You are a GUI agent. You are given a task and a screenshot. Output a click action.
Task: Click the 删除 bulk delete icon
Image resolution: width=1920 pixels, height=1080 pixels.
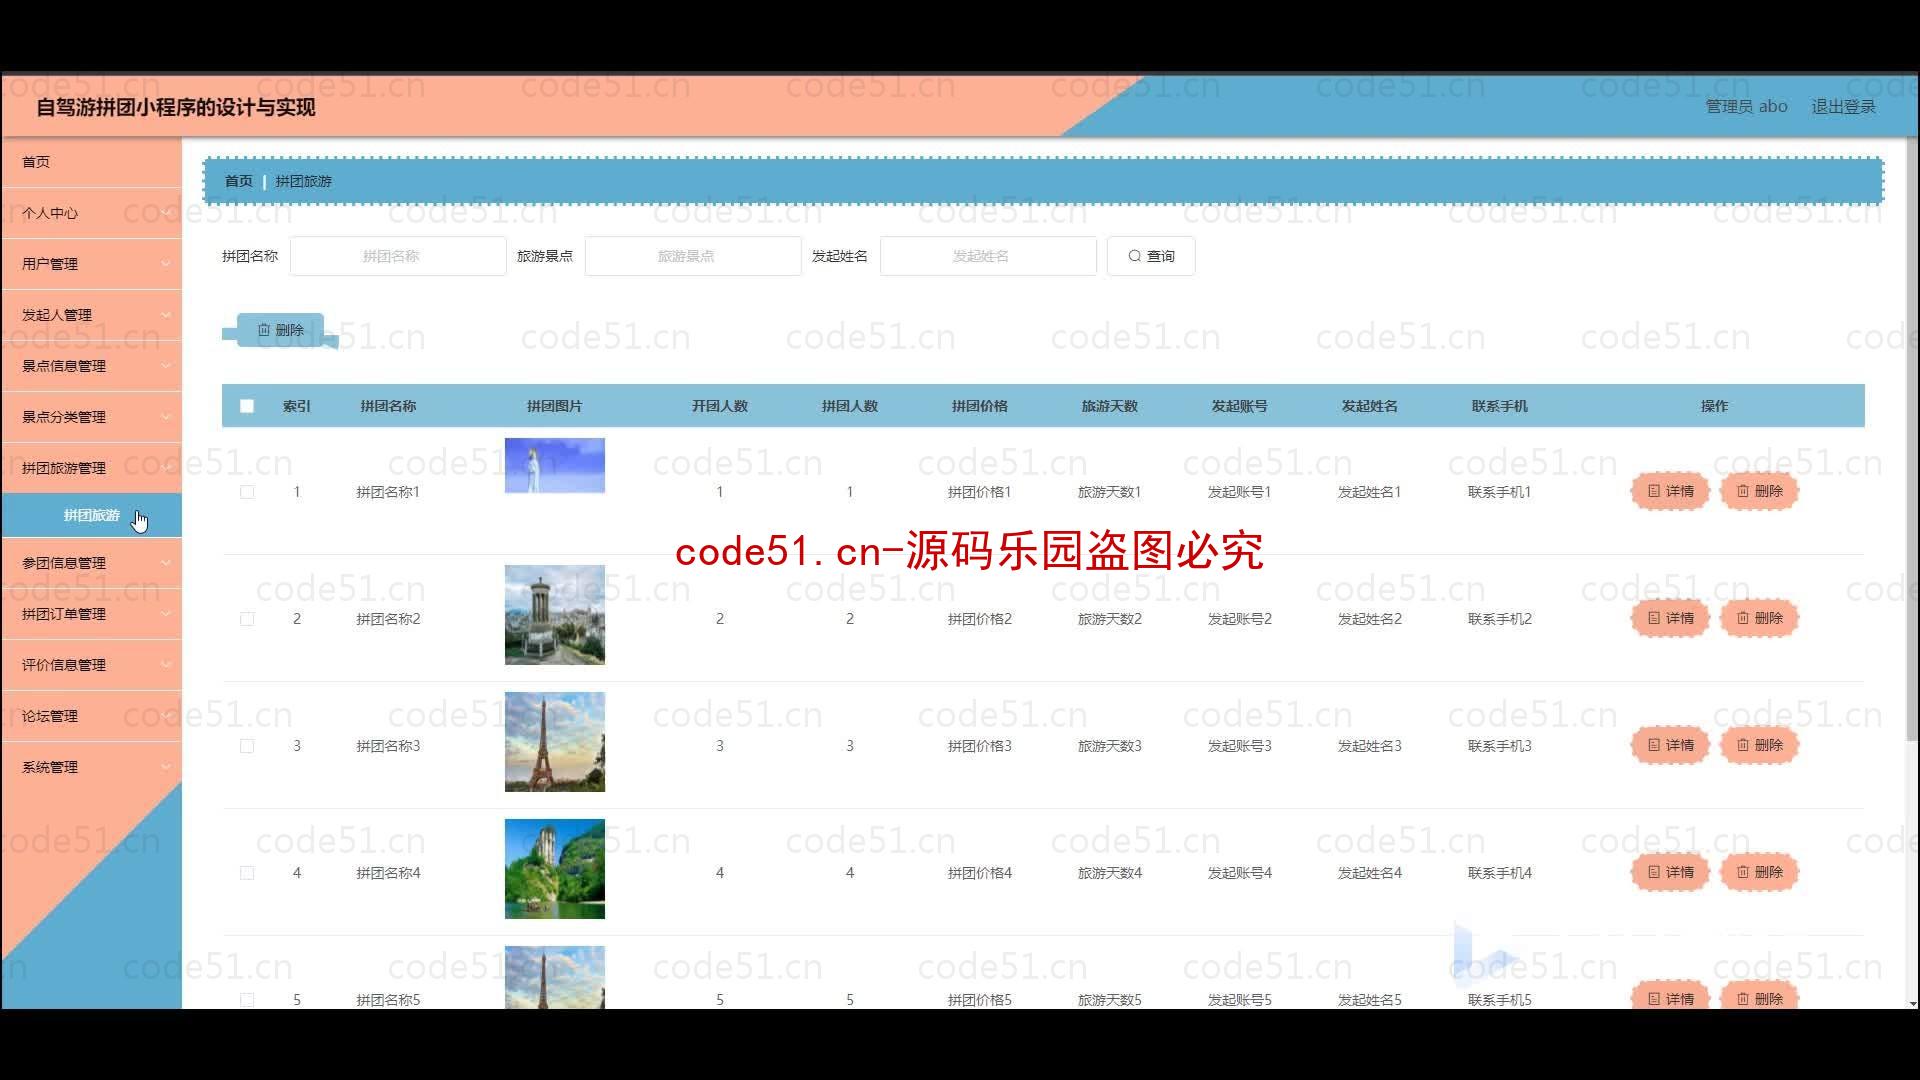(x=277, y=330)
